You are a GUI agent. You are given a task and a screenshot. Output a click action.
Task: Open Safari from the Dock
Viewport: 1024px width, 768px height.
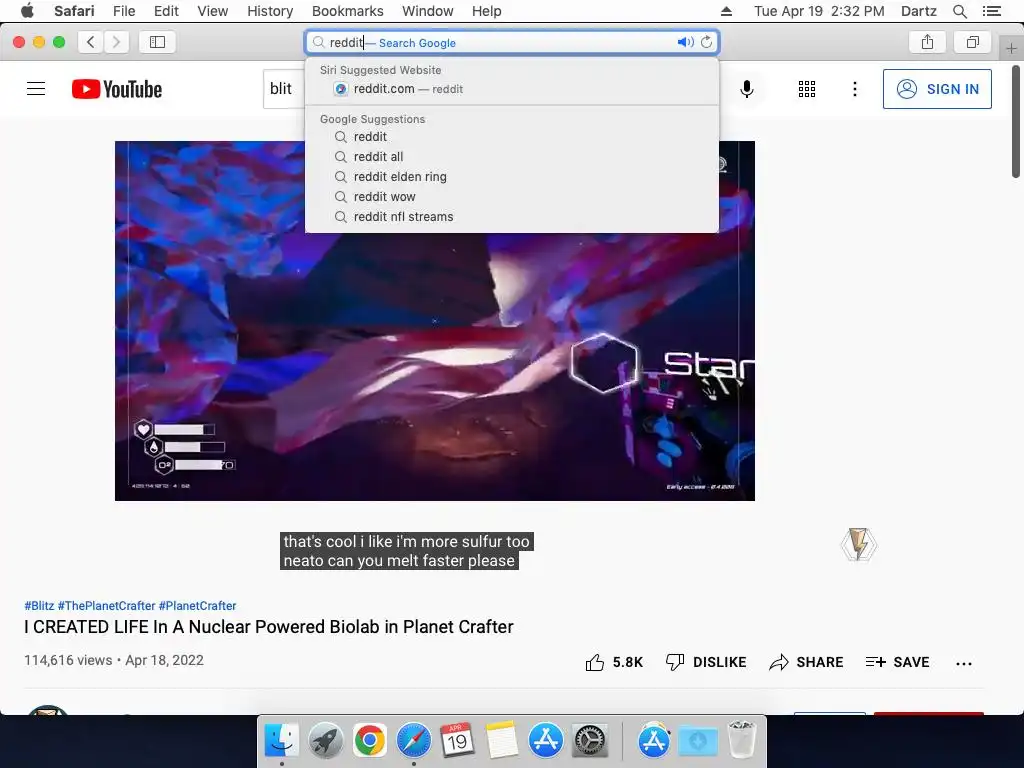coord(413,740)
